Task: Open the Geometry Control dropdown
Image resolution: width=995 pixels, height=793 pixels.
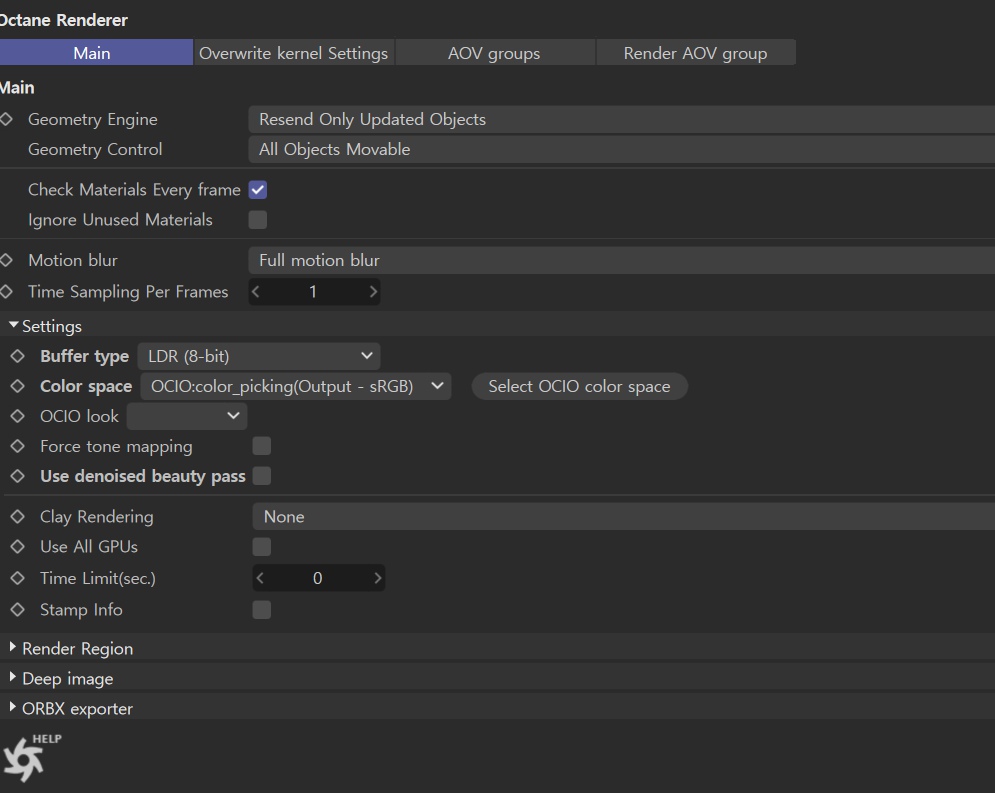Action: (621, 149)
